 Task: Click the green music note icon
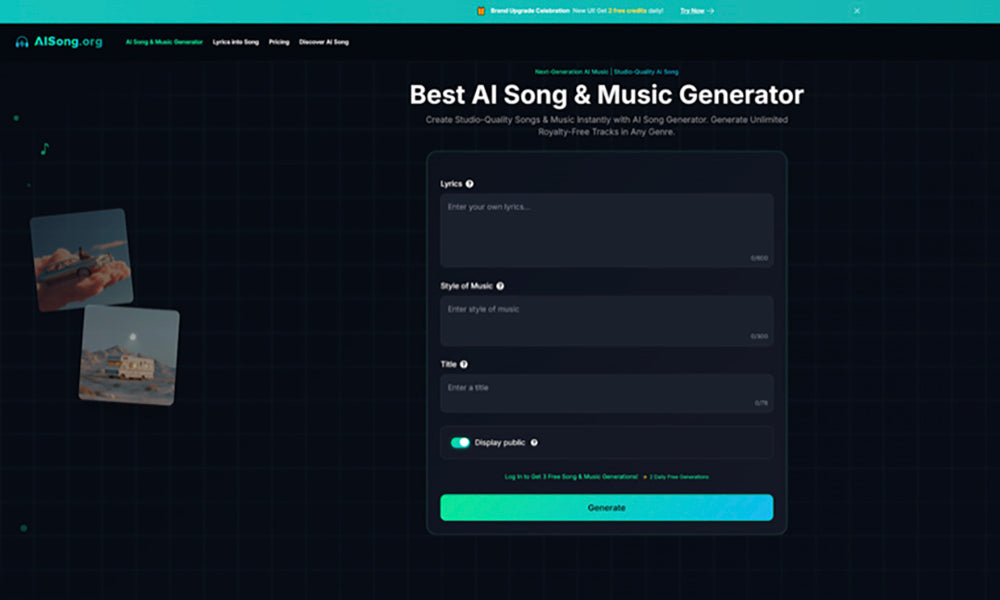click(x=44, y=149)
